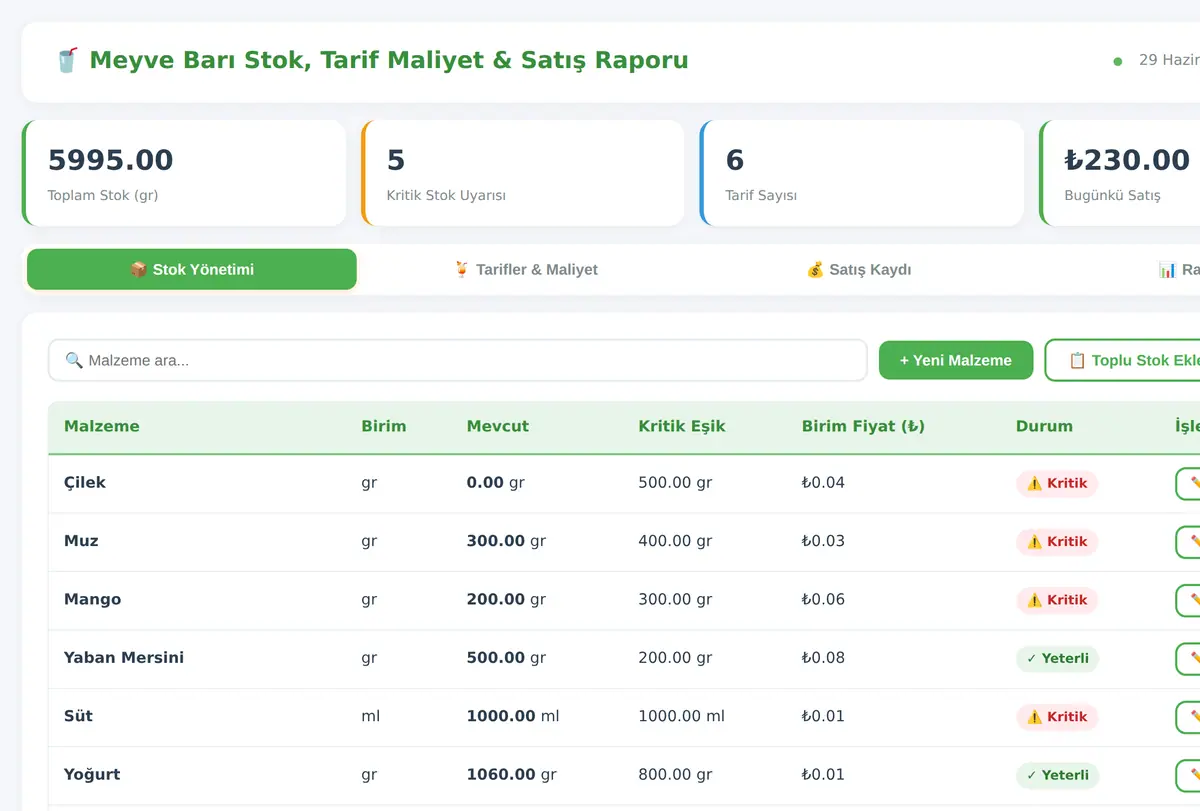Click the Birim column header
Viewport: 1200px width, 811px height.
pos(384,426)
